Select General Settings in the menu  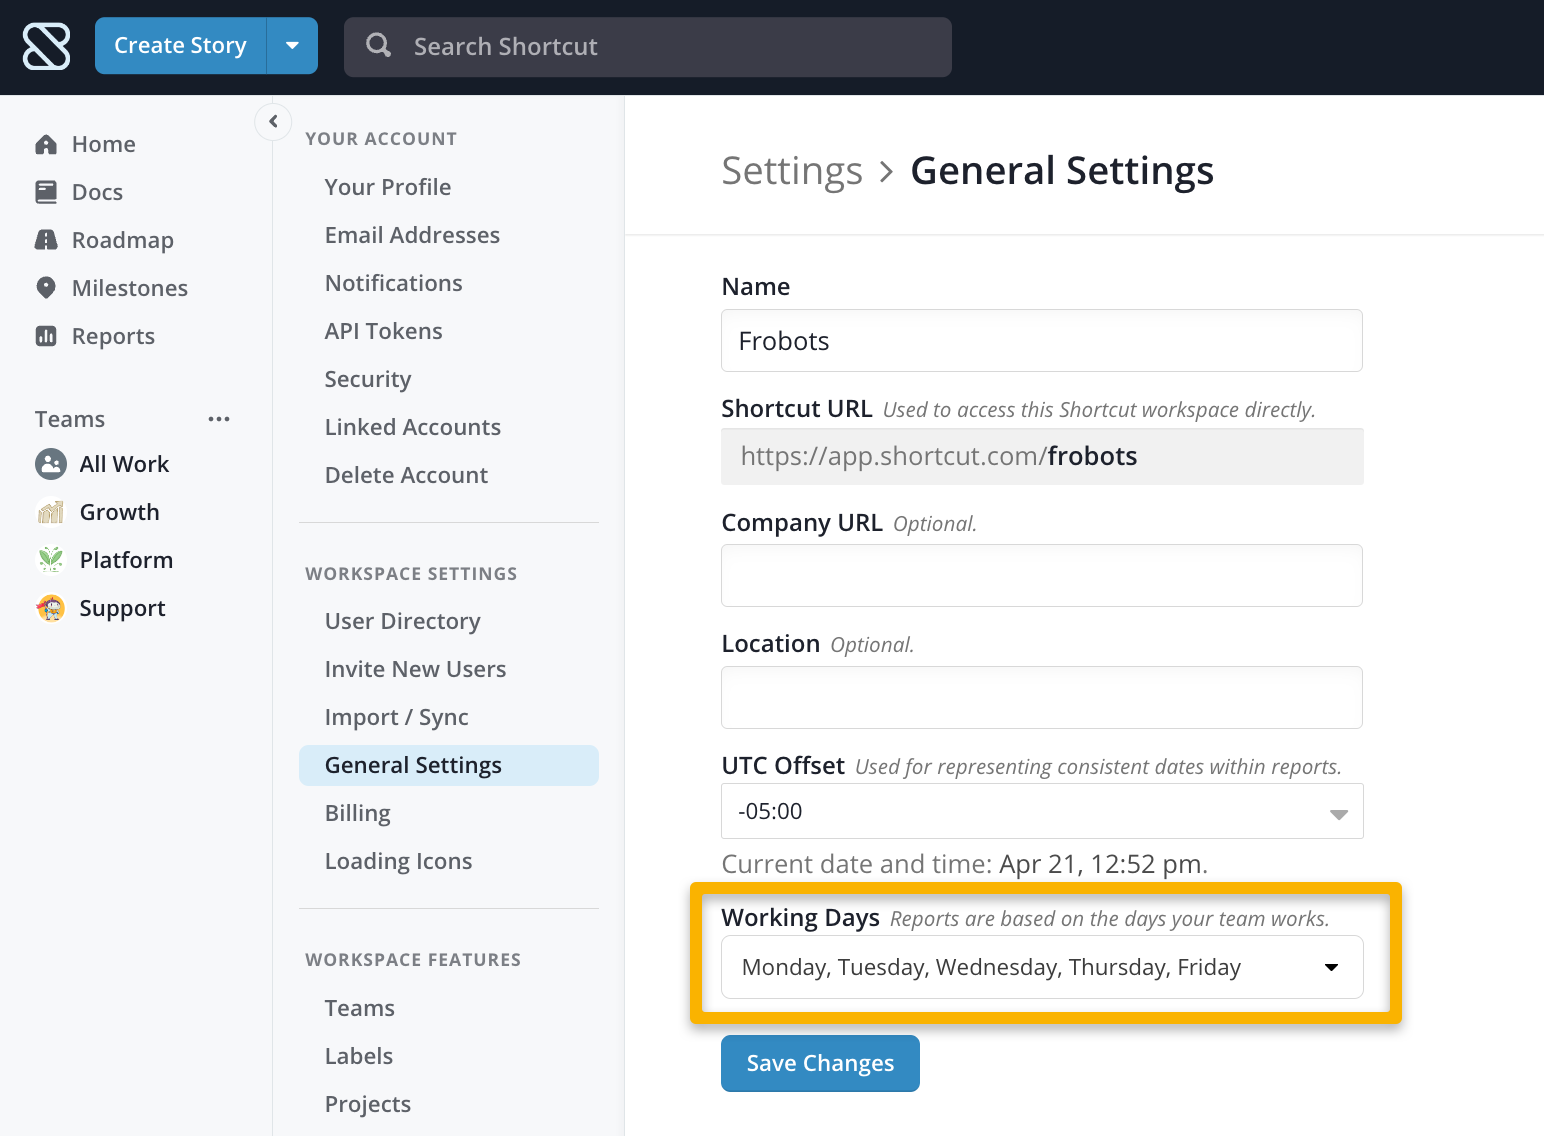pyautogui.click(x=449, y=765)
